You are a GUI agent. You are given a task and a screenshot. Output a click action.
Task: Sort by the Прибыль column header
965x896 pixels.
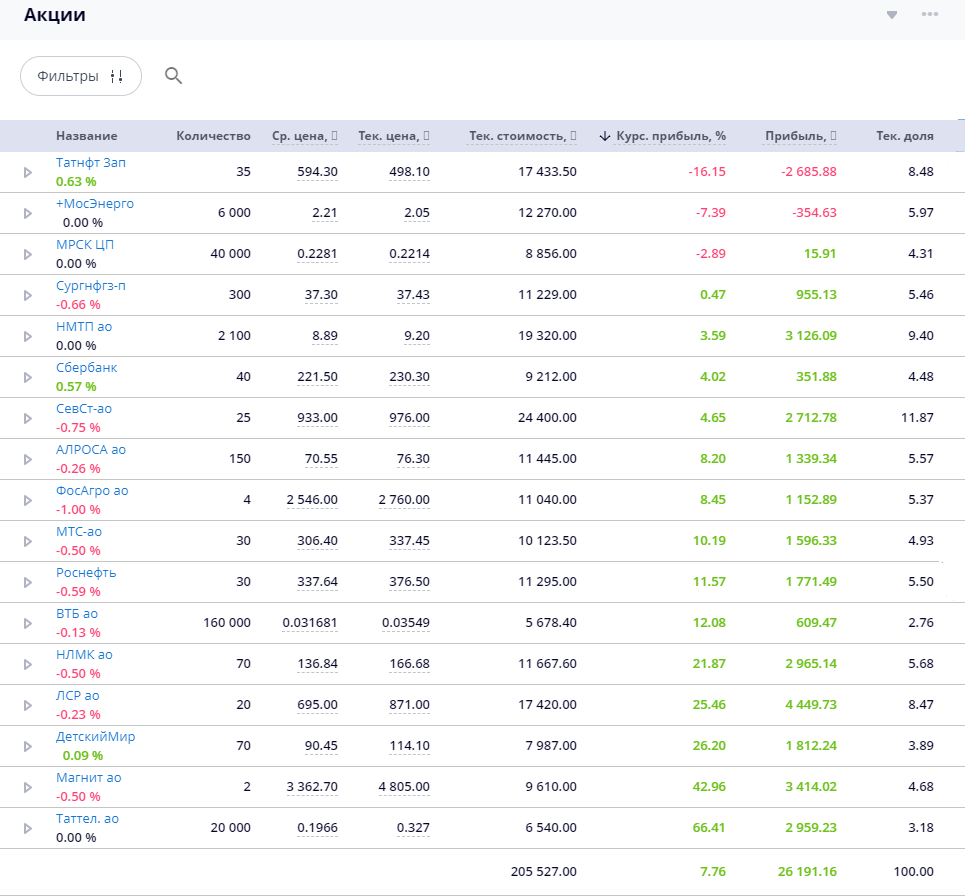(801, 136)
